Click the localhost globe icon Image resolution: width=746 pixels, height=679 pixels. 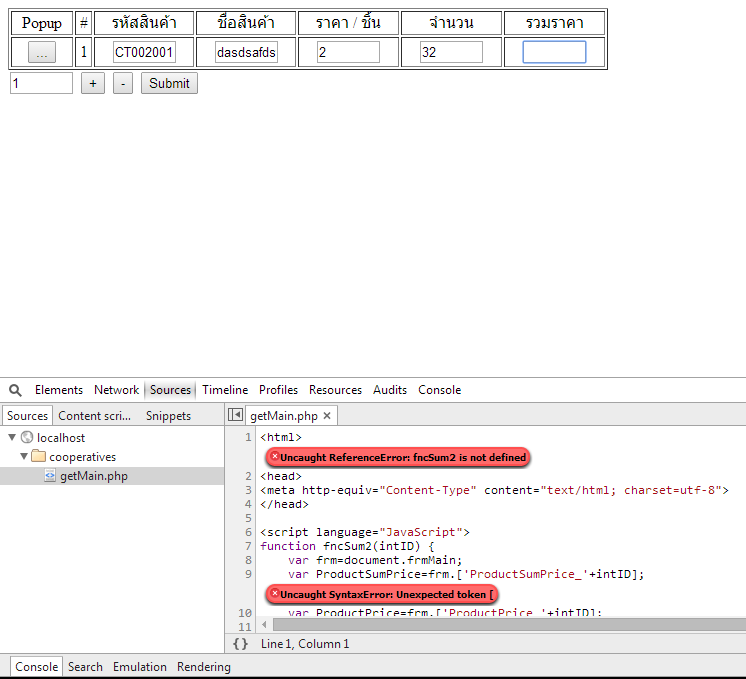point(27,437)
